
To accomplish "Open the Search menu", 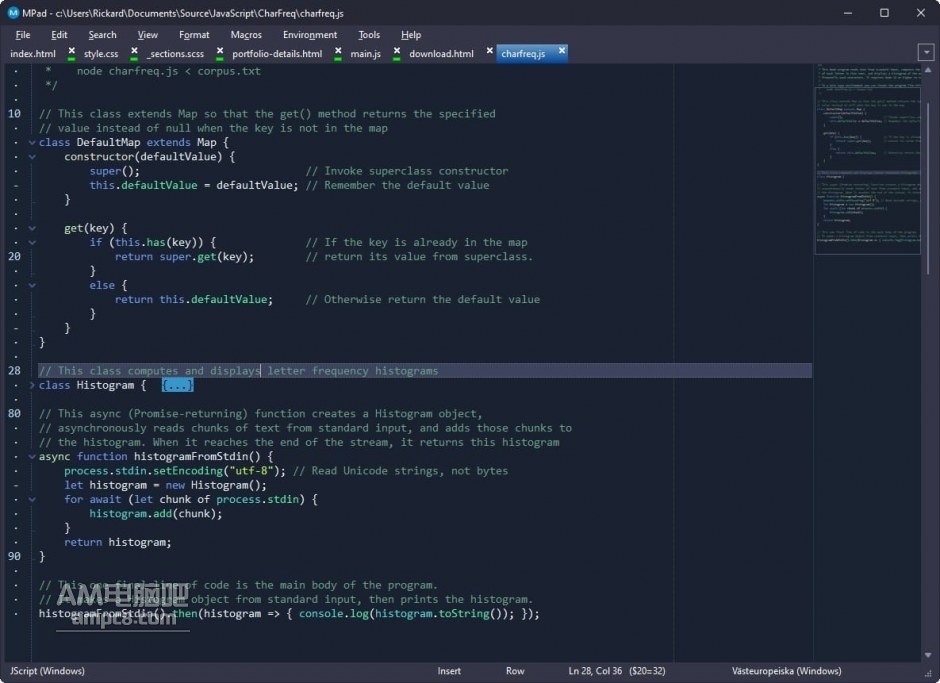I will point(103,35).
